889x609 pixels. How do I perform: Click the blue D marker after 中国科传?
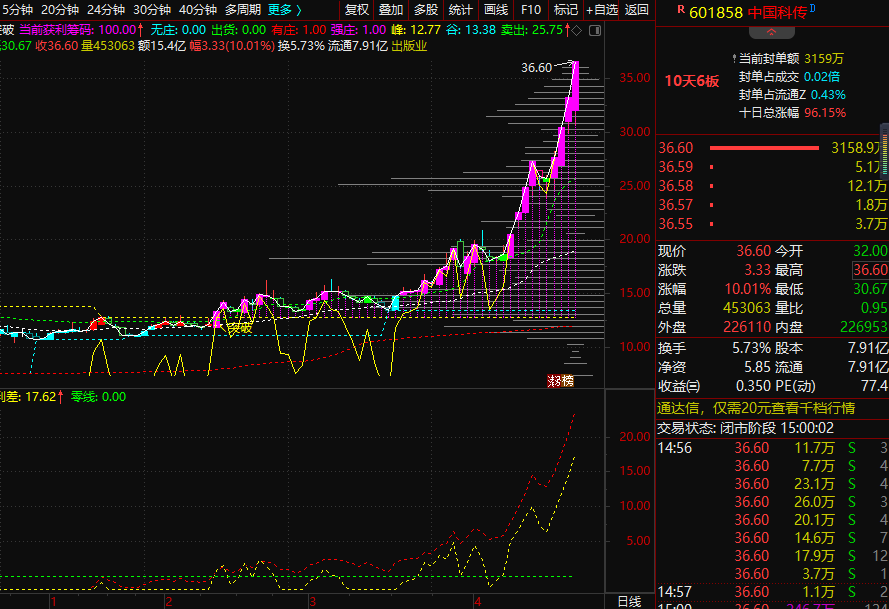pos(812,8)
